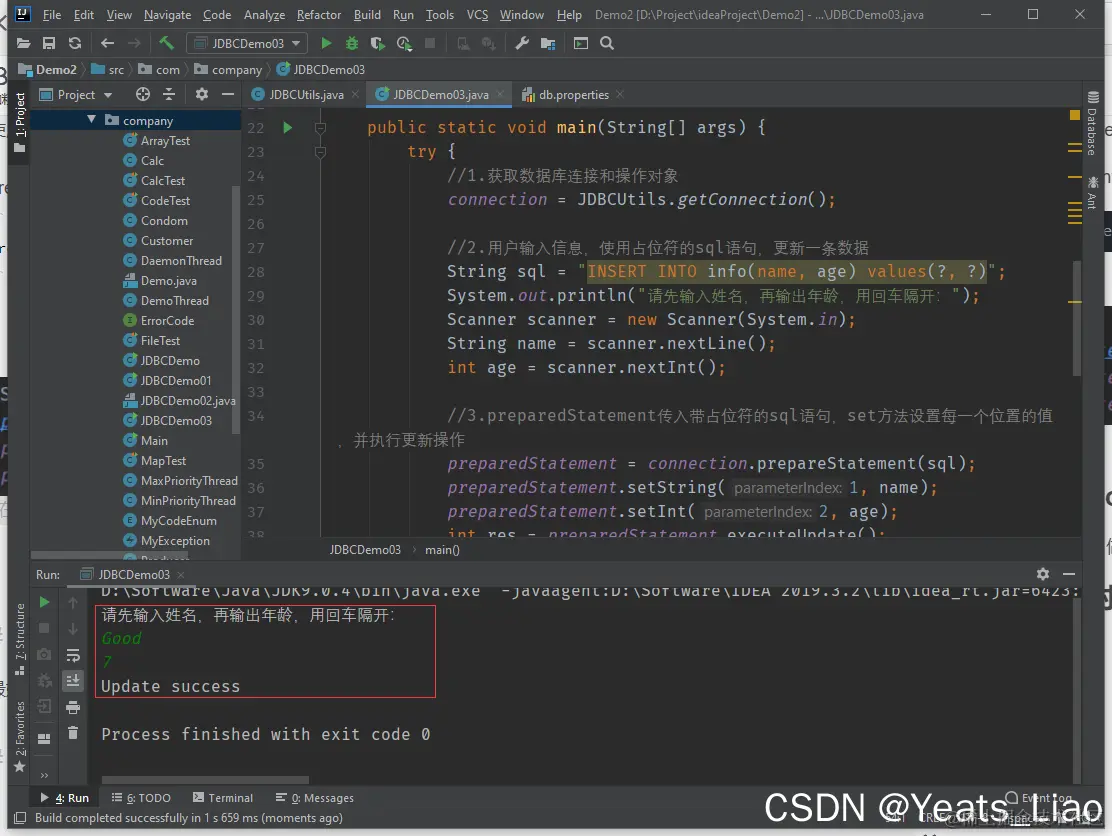Navigate back with the left arrow icon
Viewport: 1112px width, 836px height.
tap(107, 43)
